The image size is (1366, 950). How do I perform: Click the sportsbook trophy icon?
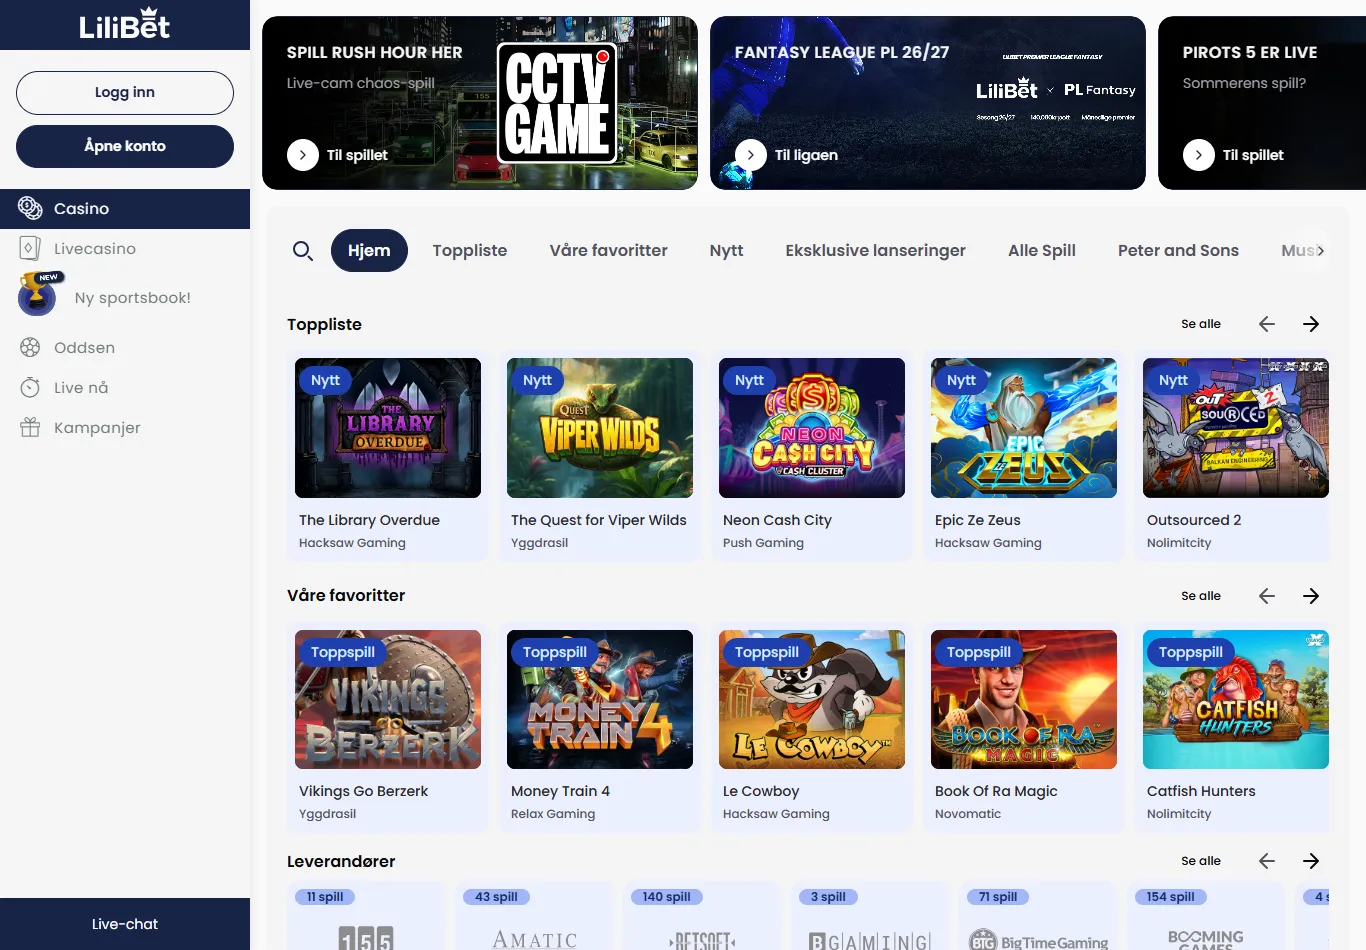point(38,294)
